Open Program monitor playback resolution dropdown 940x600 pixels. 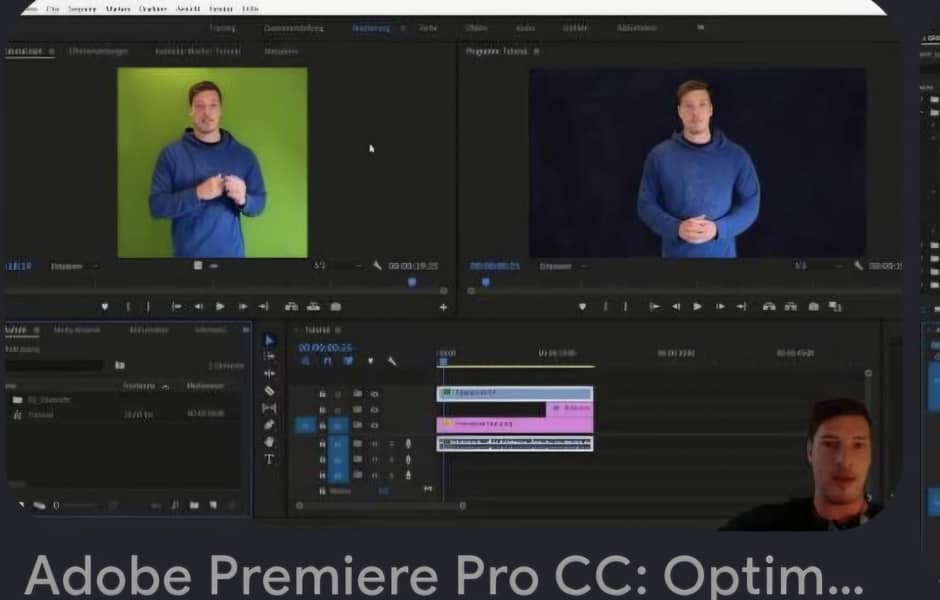(x=819, y=266)
